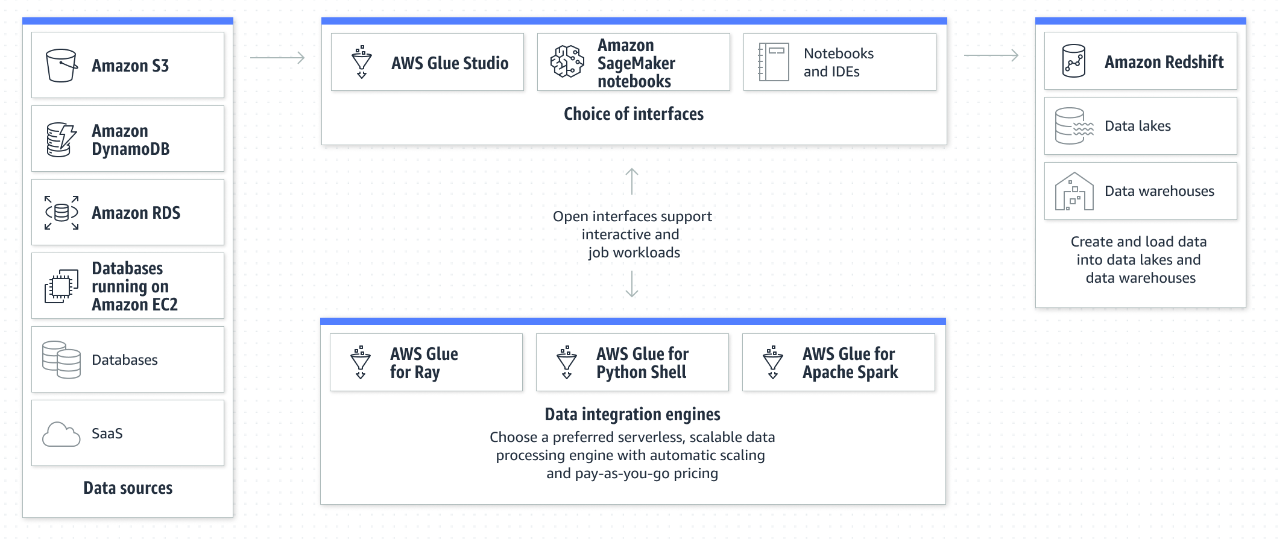Open the Amazon Redshift box label
The width and height of the screenshot is (1278, 539).
(x=1164, y=62)
